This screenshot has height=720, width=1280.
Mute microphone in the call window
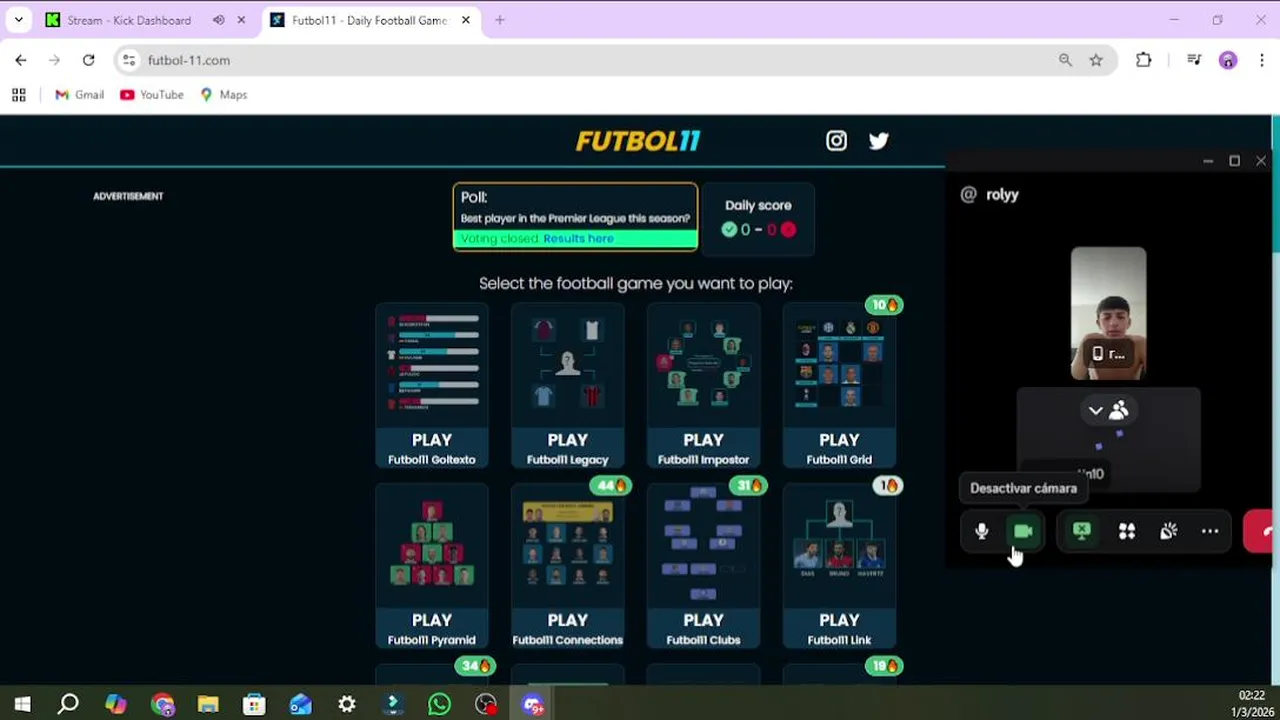981,532
